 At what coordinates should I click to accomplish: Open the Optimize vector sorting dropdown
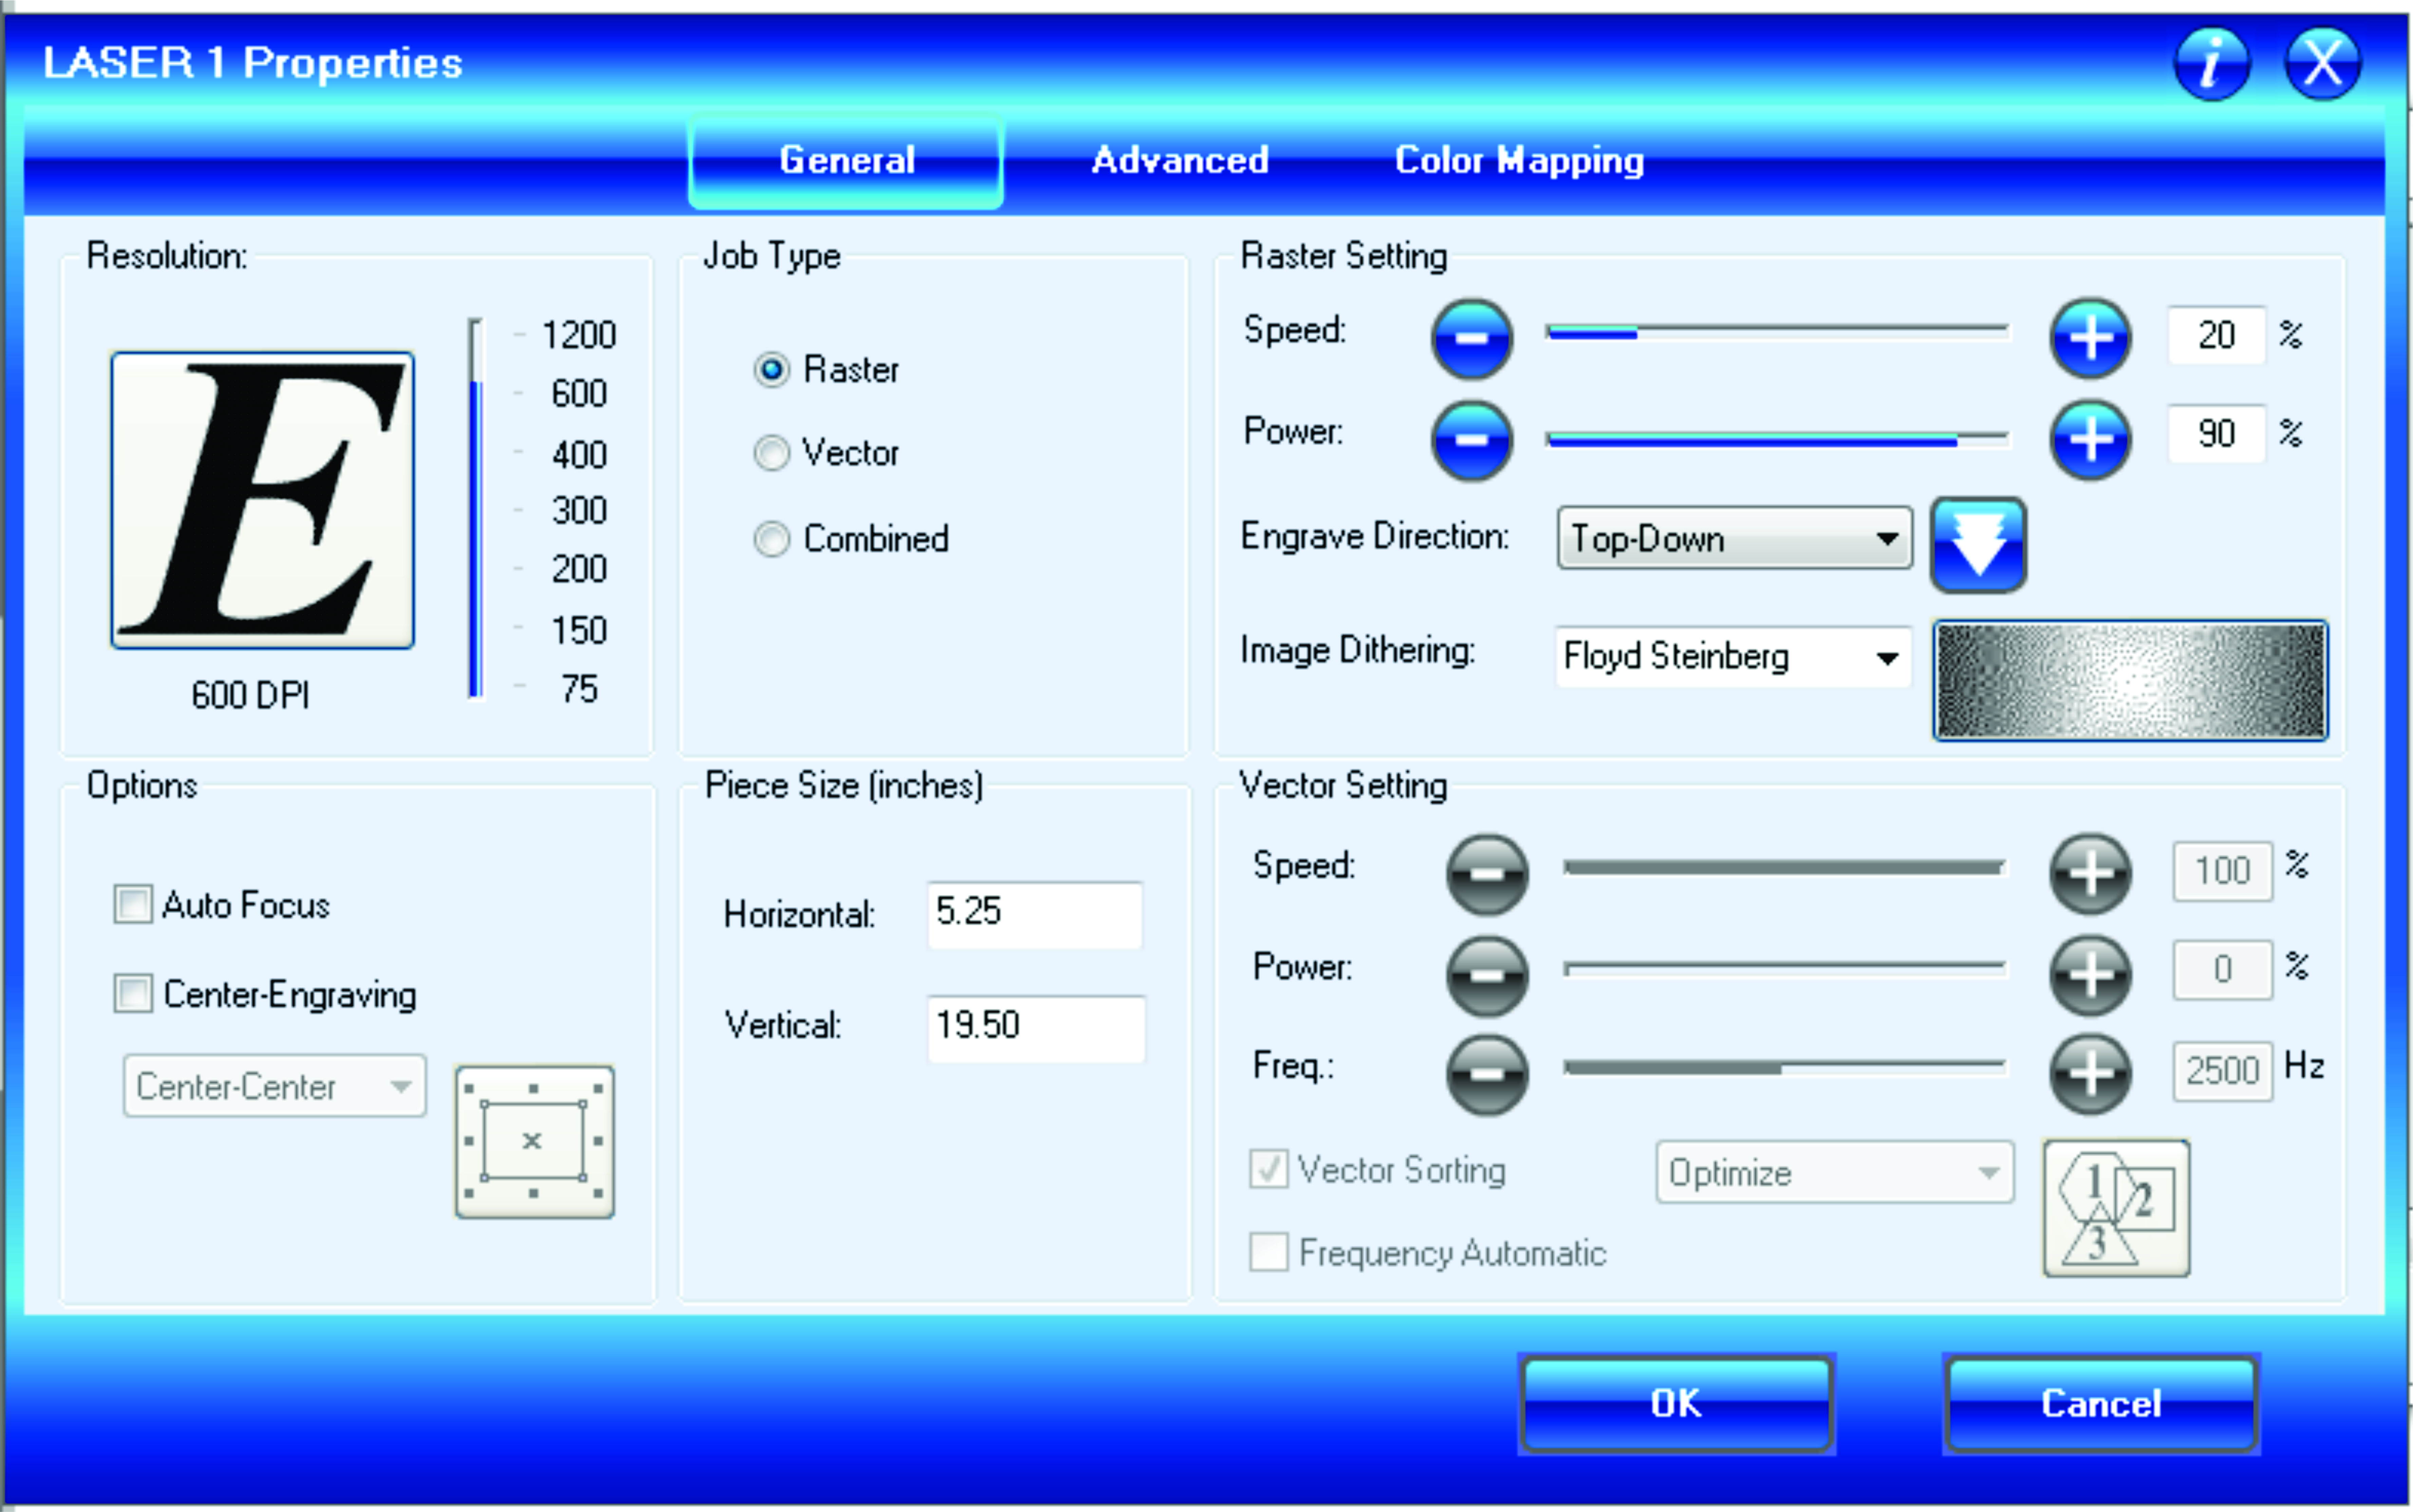tap(1835, 1172)
